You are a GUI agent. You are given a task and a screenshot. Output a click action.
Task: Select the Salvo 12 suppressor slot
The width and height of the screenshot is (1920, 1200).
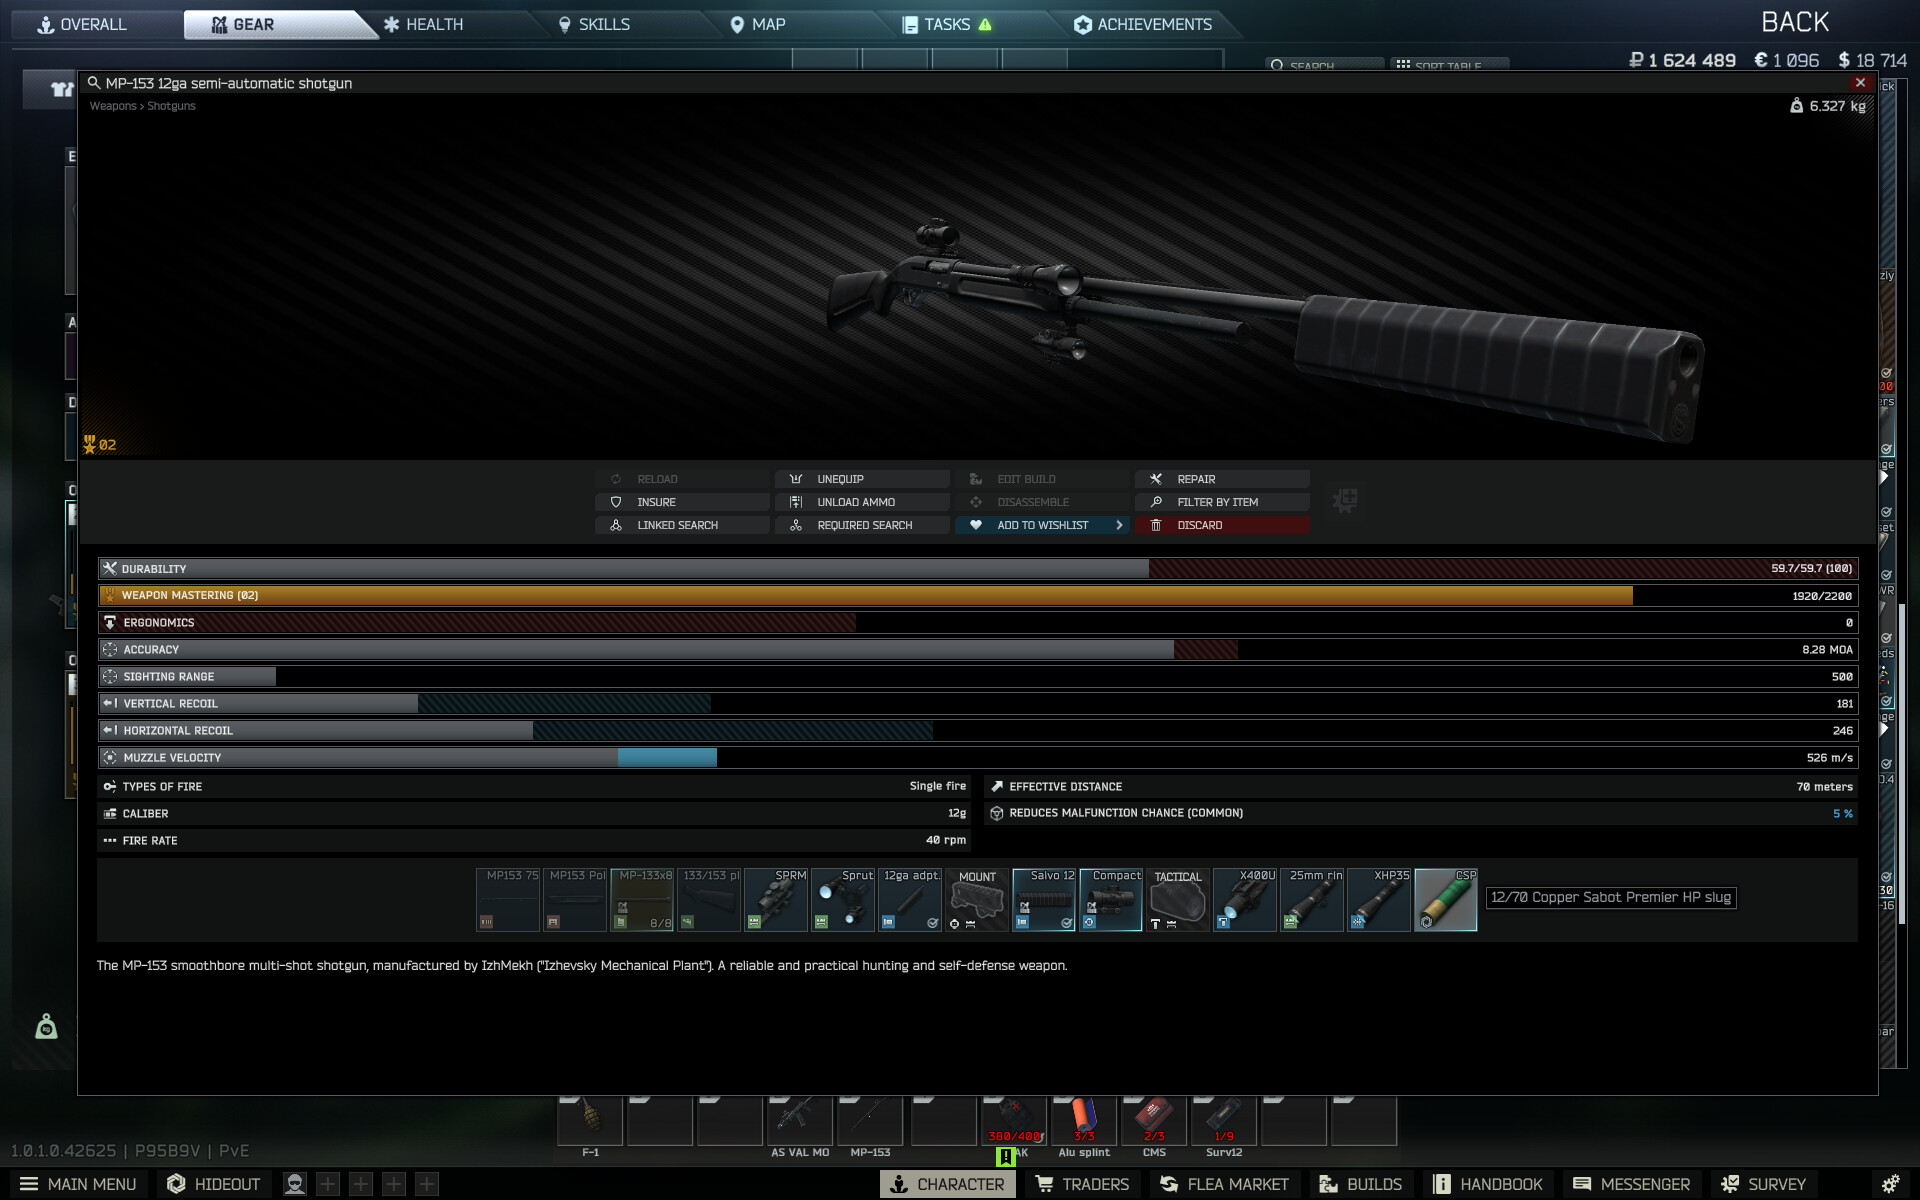click(x=1043, y=900)
